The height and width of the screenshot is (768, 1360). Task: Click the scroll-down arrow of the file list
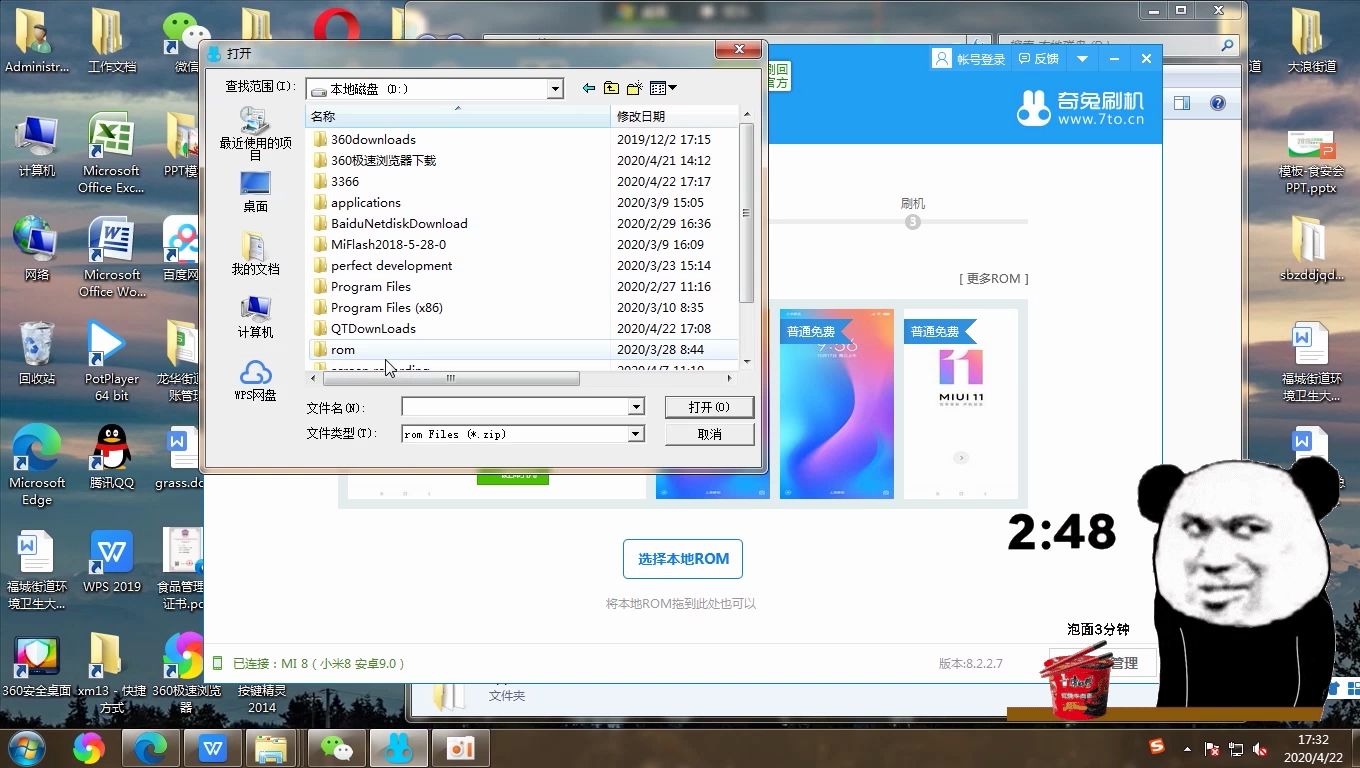746,362
